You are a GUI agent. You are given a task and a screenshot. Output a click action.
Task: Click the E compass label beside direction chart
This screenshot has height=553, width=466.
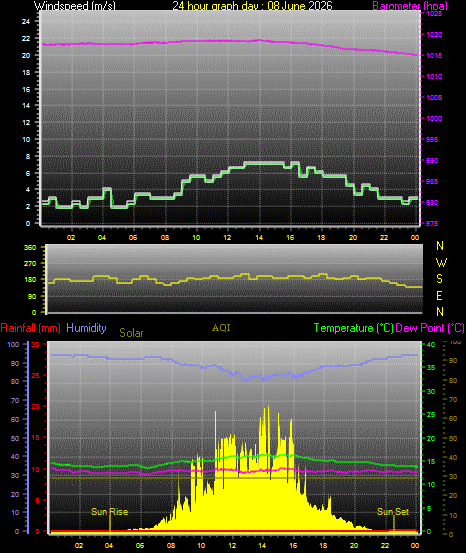click(439, 296)
